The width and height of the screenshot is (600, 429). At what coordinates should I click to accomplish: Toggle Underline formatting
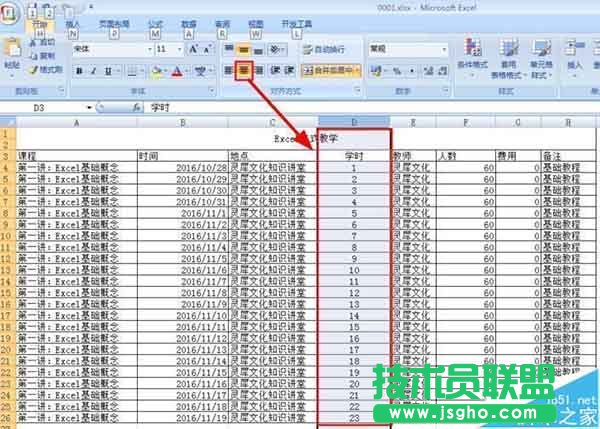coord(108,71)
